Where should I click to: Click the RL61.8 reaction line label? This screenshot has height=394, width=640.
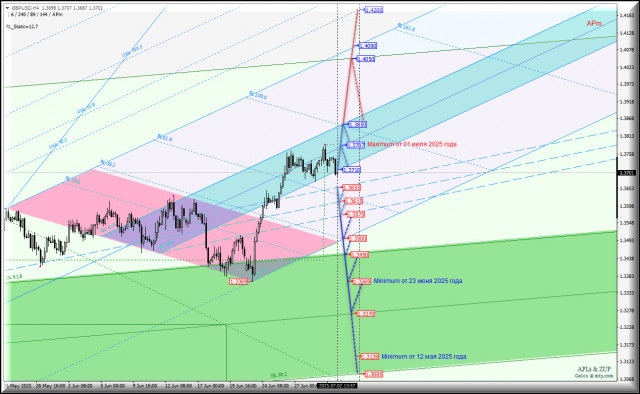[x=165, y=138]
